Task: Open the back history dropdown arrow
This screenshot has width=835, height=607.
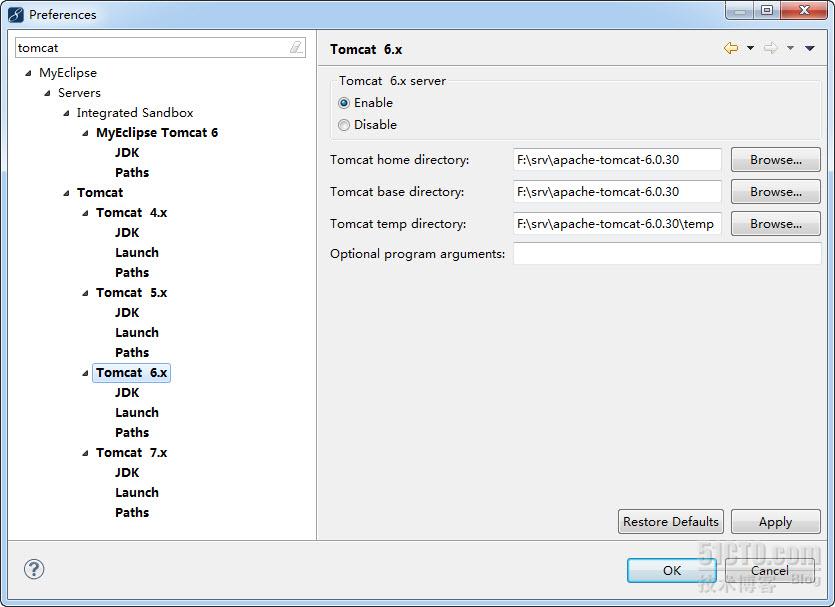Action: (750, 48)
